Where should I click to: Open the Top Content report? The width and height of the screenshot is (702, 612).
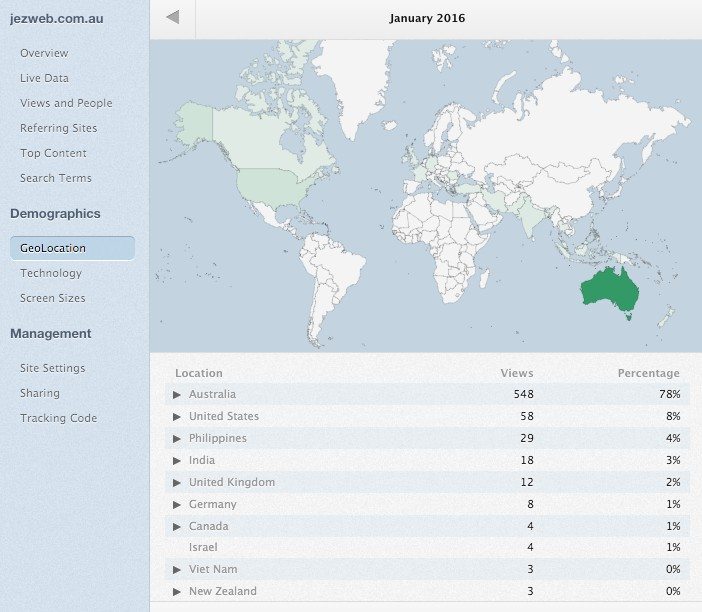pos(53,153)
